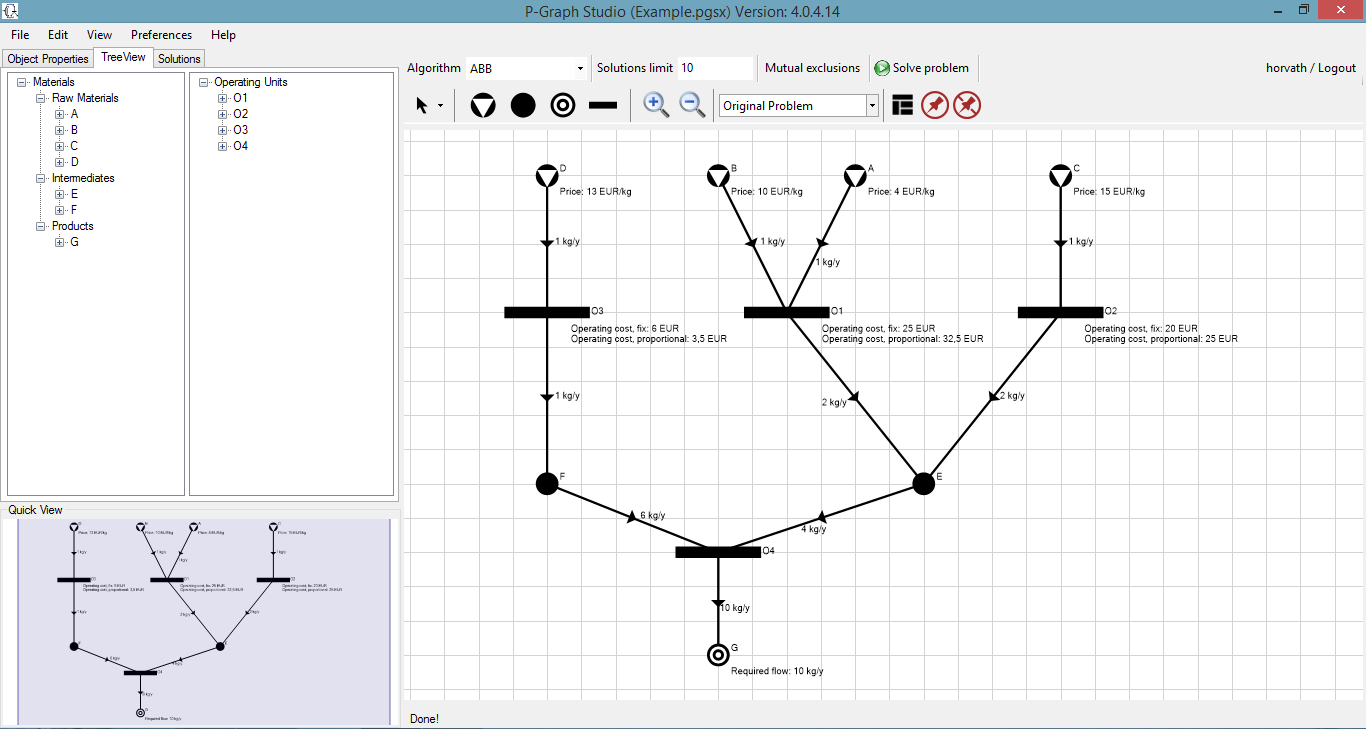1366x729 pixels.
Task: Click the unpin crossed-out icon
Action: (966, 105)
